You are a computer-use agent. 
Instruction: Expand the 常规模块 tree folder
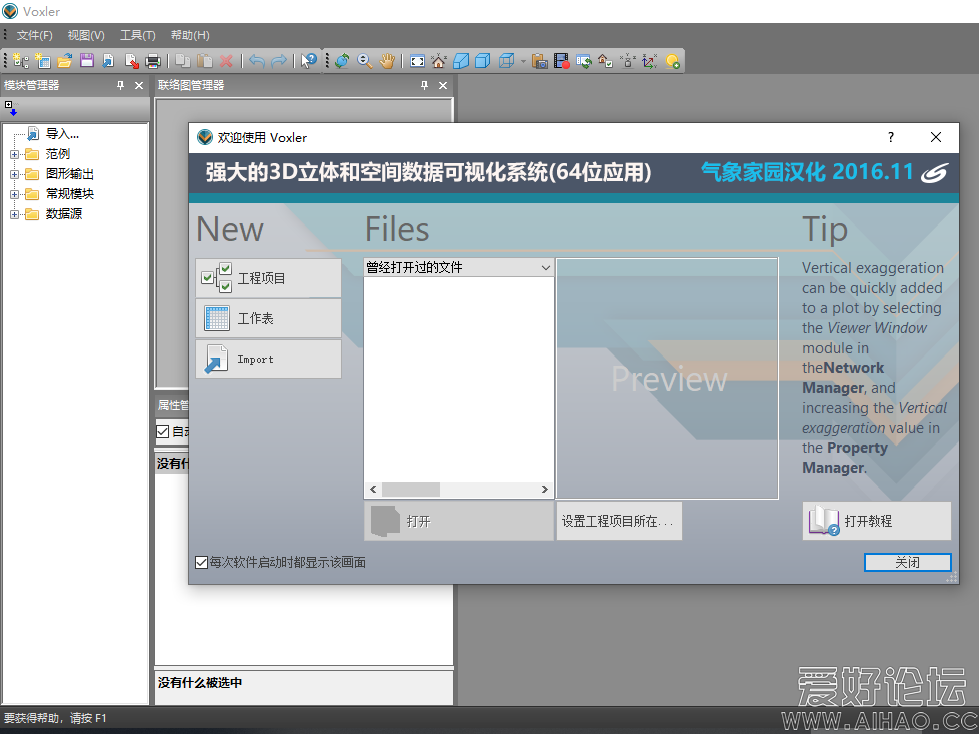(x=14, y=194)
